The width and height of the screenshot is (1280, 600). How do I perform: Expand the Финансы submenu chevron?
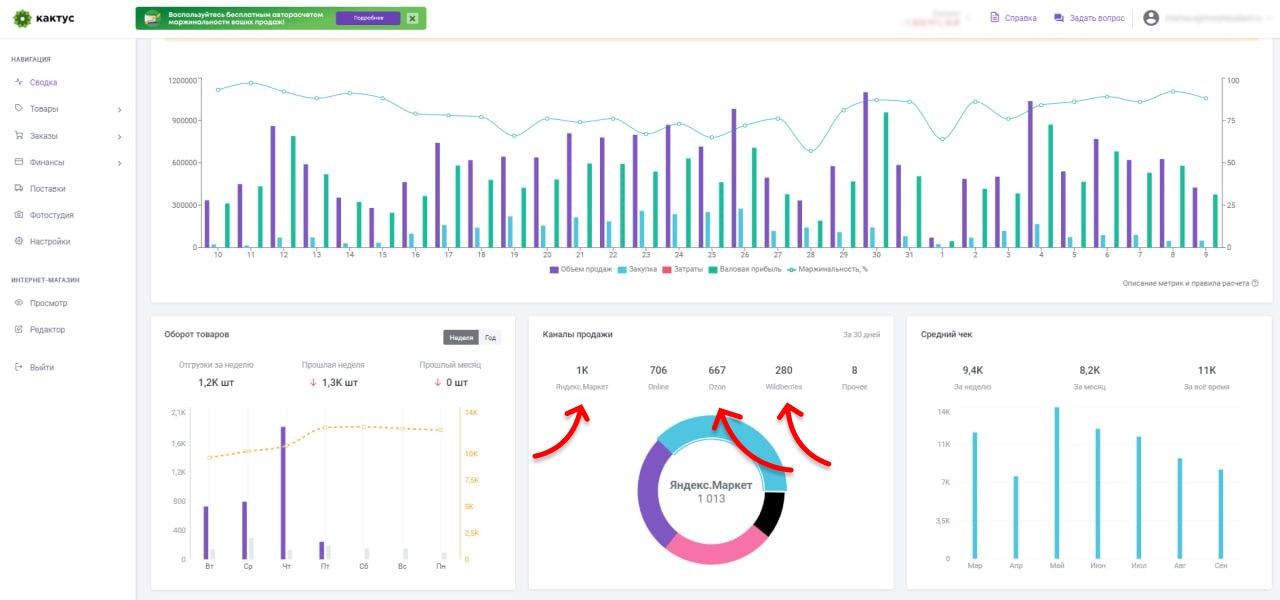coord(119,162)
